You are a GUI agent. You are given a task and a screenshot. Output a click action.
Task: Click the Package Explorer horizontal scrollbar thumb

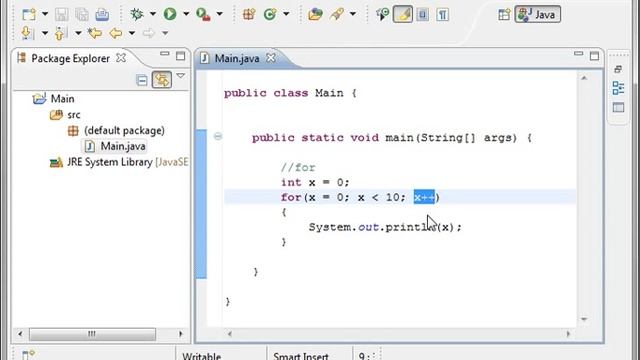coord(92,334)
